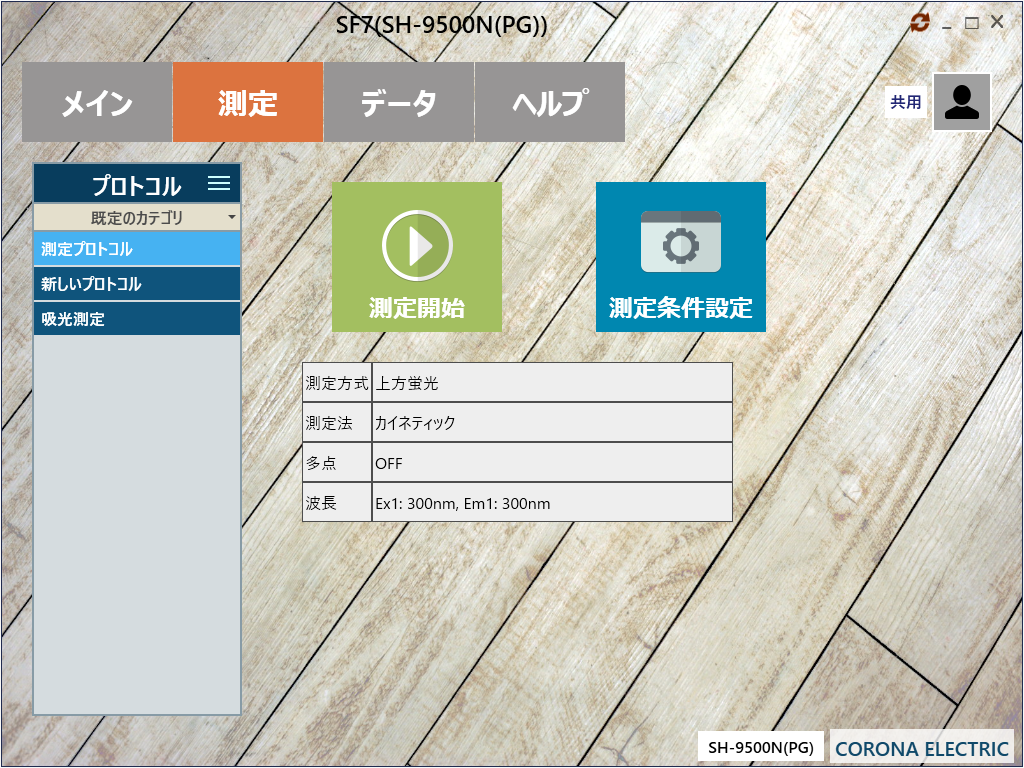Click the CORONA ELECTRIC logo
The image size is (1024, 768).
coord(921,748)
